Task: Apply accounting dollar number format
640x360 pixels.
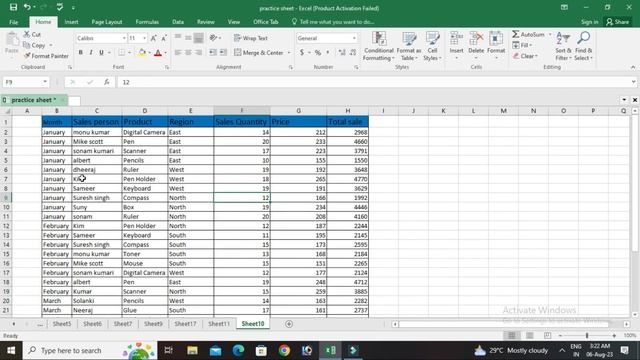Action: (x=302, y=53)
